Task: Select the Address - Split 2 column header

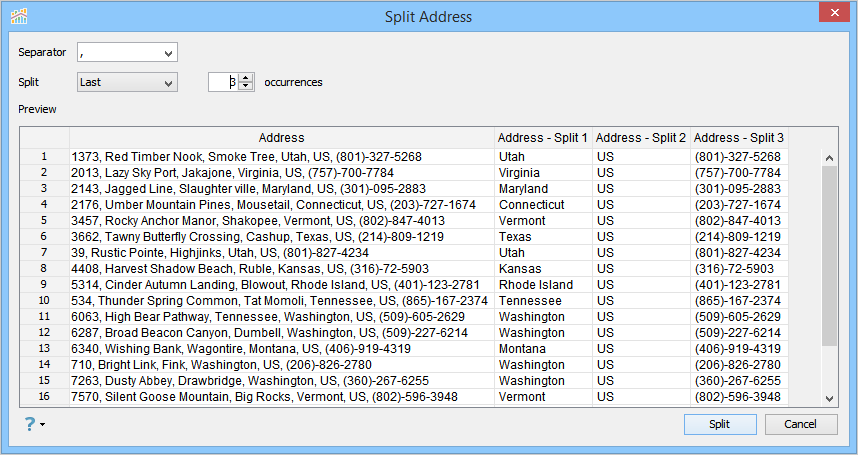Action: (641, 138)
